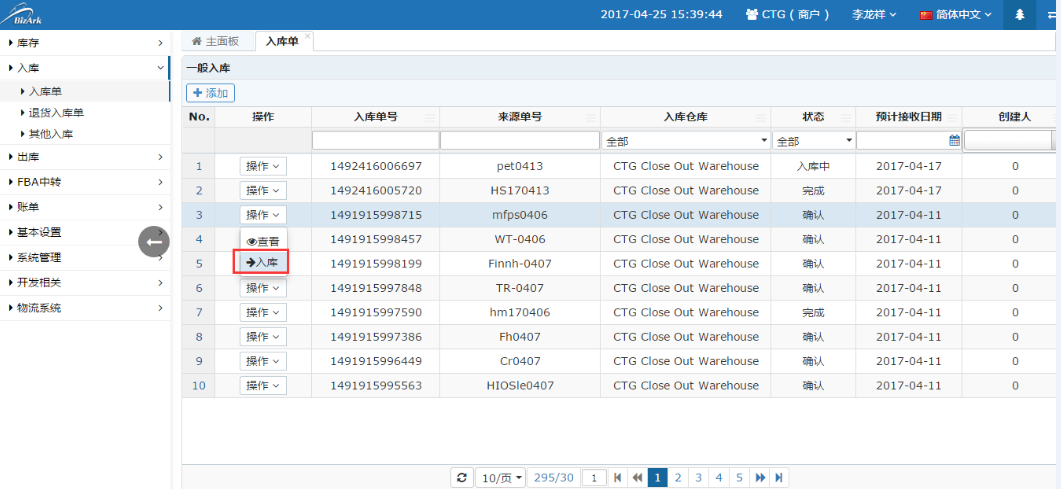Viewport: 1061px width, 489px height.
Task: Open the 操作 dropdown in row 3
Action: point(263,215)
